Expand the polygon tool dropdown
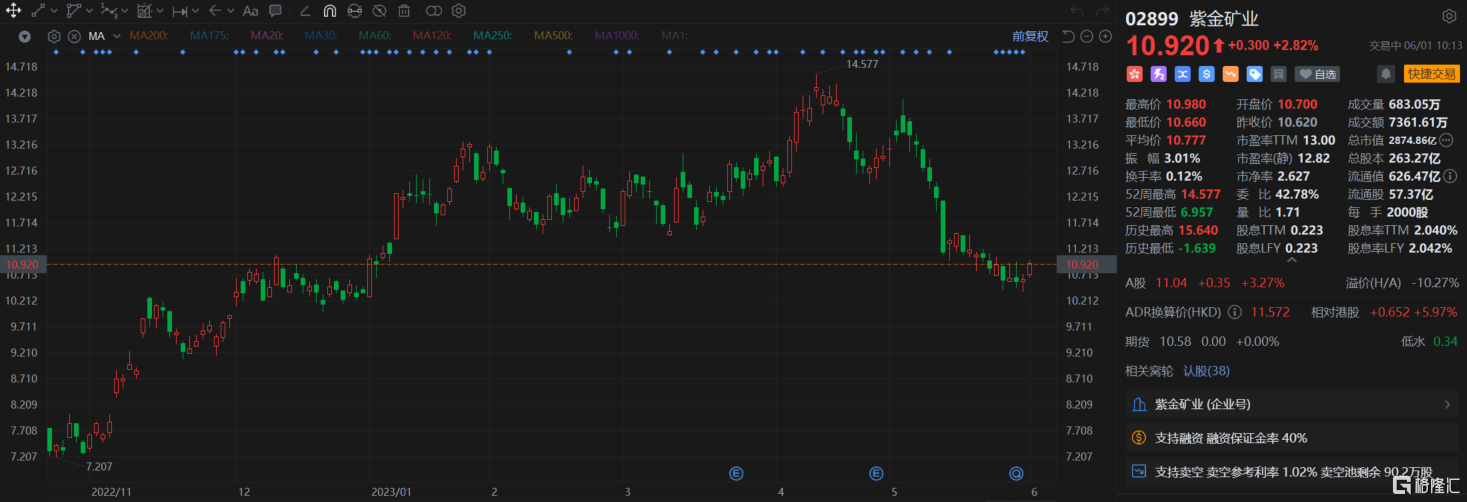The image size is (1467, 502). 89,11
